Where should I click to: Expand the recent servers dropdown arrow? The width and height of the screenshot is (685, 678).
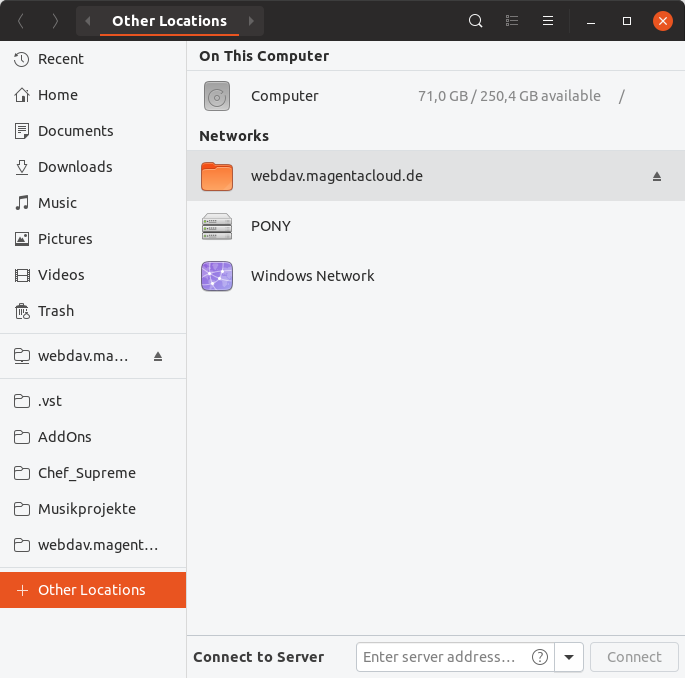(x=569, y=657)
